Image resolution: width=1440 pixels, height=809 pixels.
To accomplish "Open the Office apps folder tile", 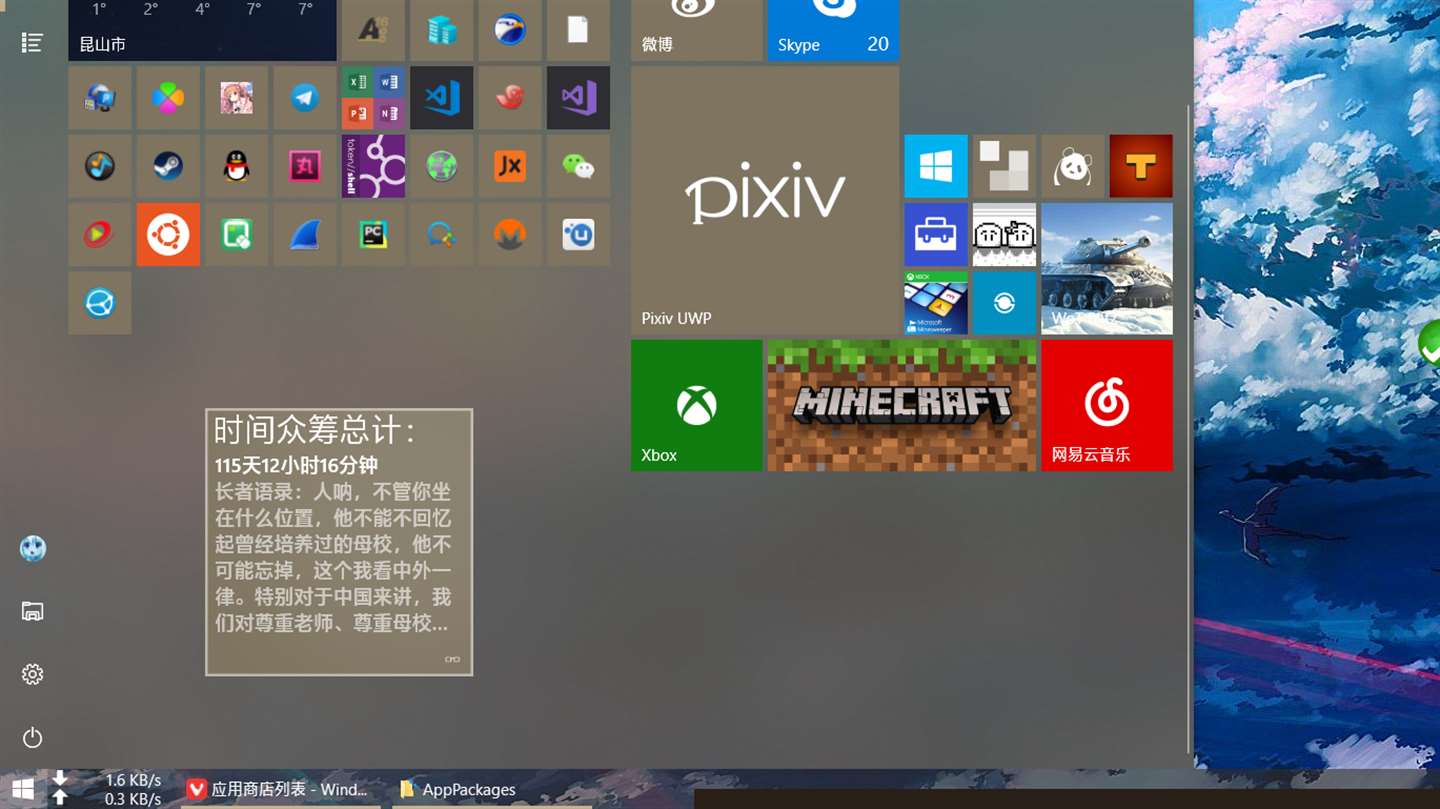I will (x=373, y=98).
